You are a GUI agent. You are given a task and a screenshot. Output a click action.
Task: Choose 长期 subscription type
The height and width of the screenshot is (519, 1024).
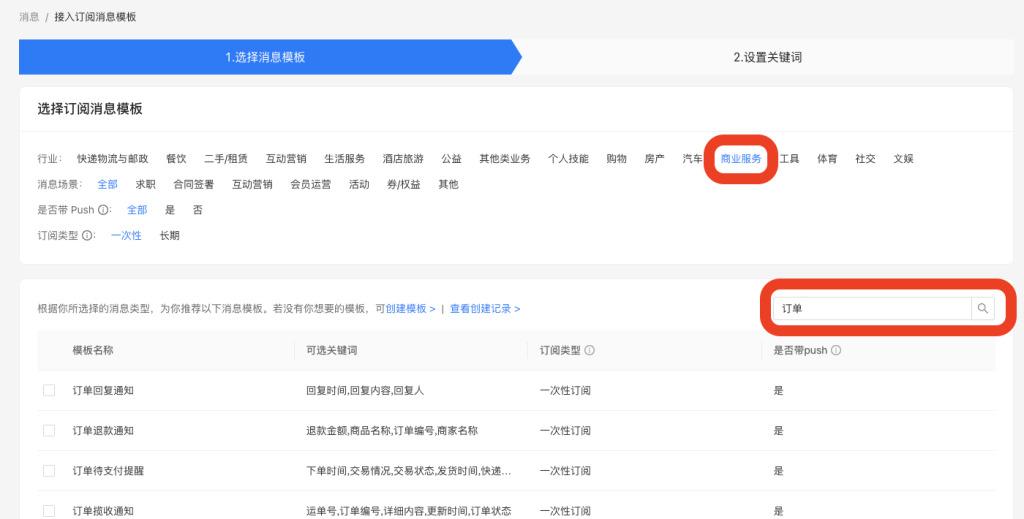(170, 236)
